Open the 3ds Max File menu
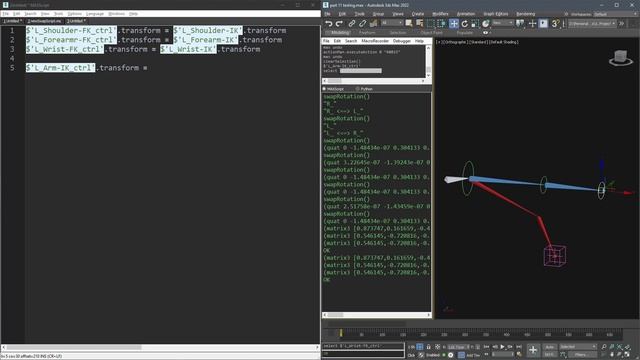Viewport: 640px width, 360px height. pos(327,14)
